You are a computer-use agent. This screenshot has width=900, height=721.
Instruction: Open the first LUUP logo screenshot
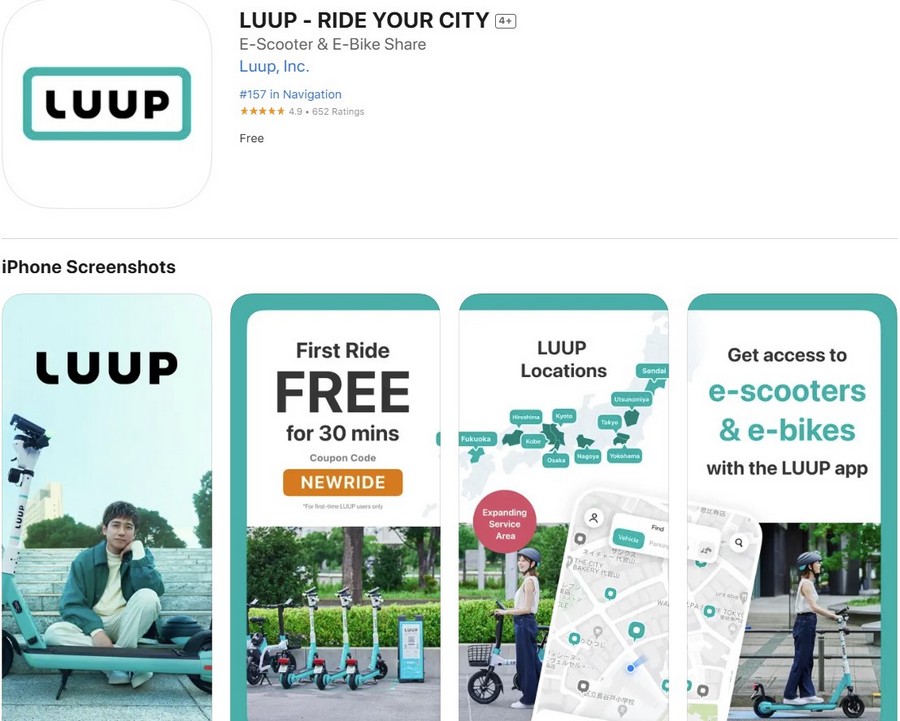pyautogui.click(x=107, y=507)
